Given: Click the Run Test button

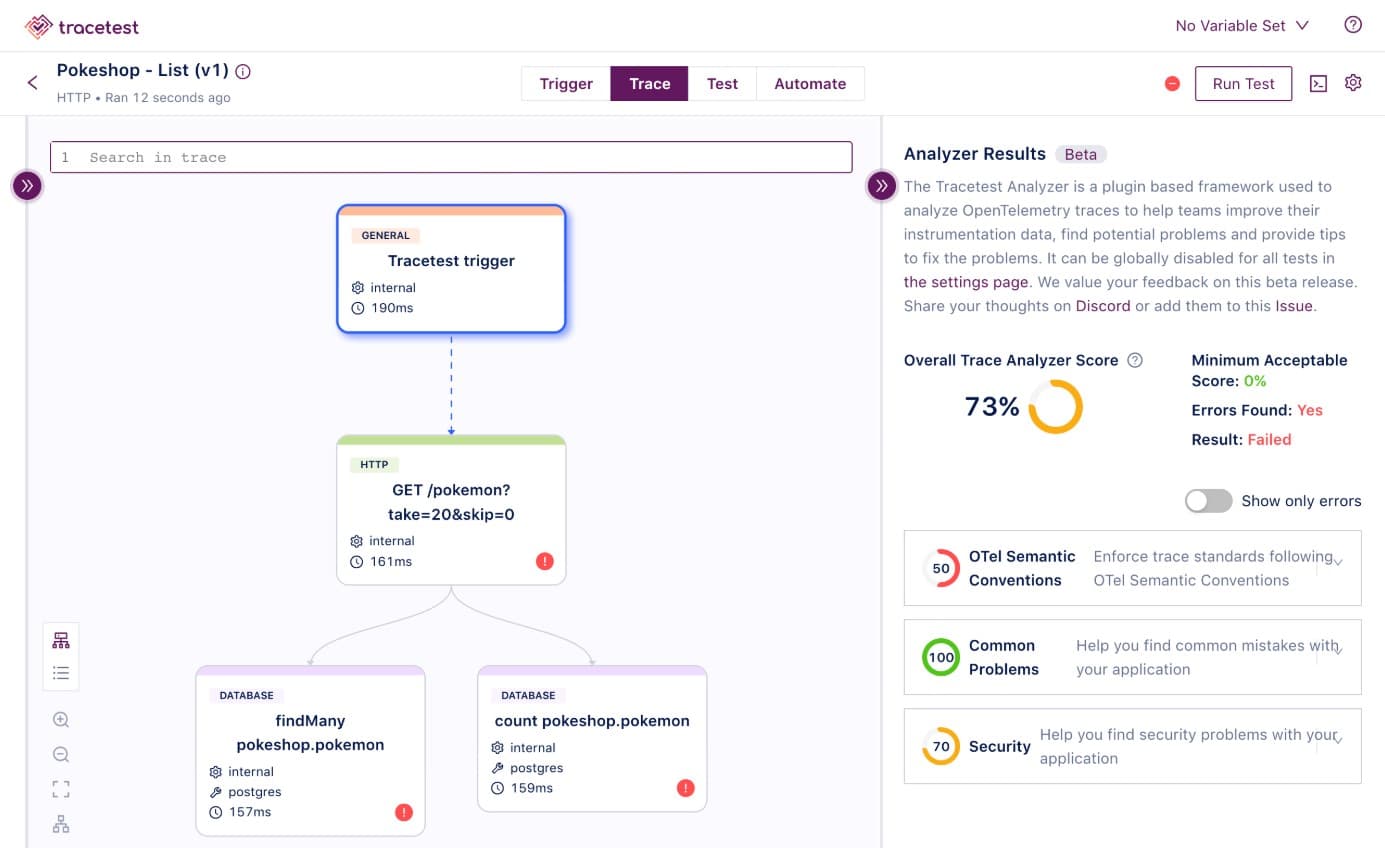Looking at the screenshot, I should click(x=1243, y=84).
